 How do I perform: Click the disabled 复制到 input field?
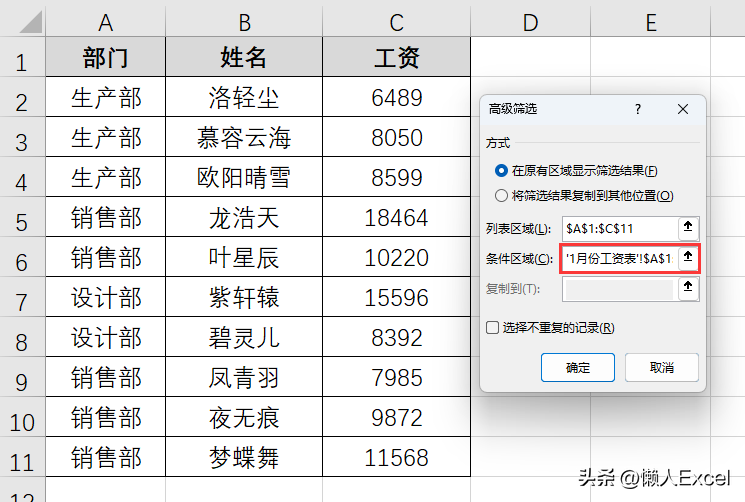click(x=620, y=289)
